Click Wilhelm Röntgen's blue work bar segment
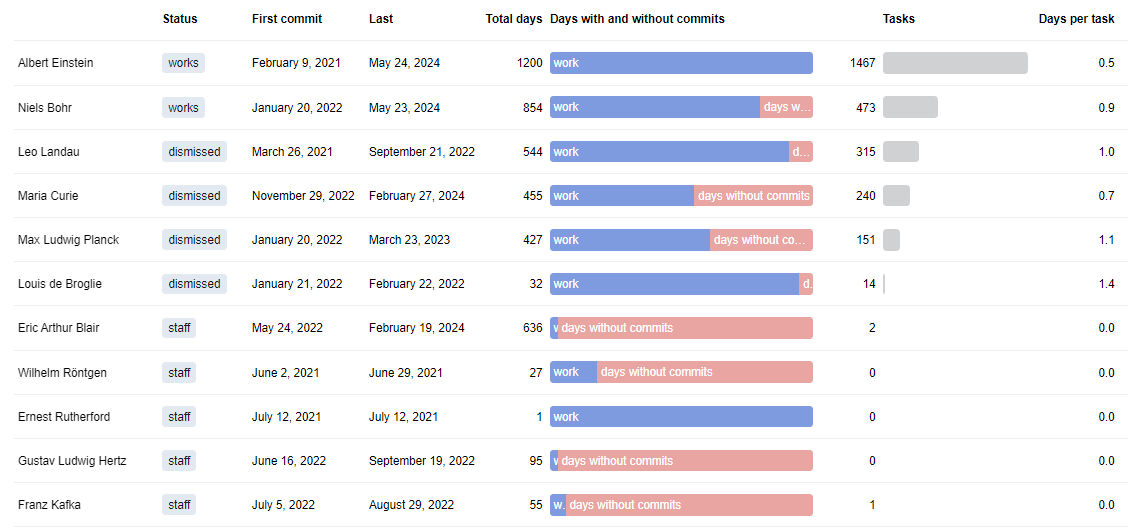This screenshot has width=1128, height=528. coord(573,372)
